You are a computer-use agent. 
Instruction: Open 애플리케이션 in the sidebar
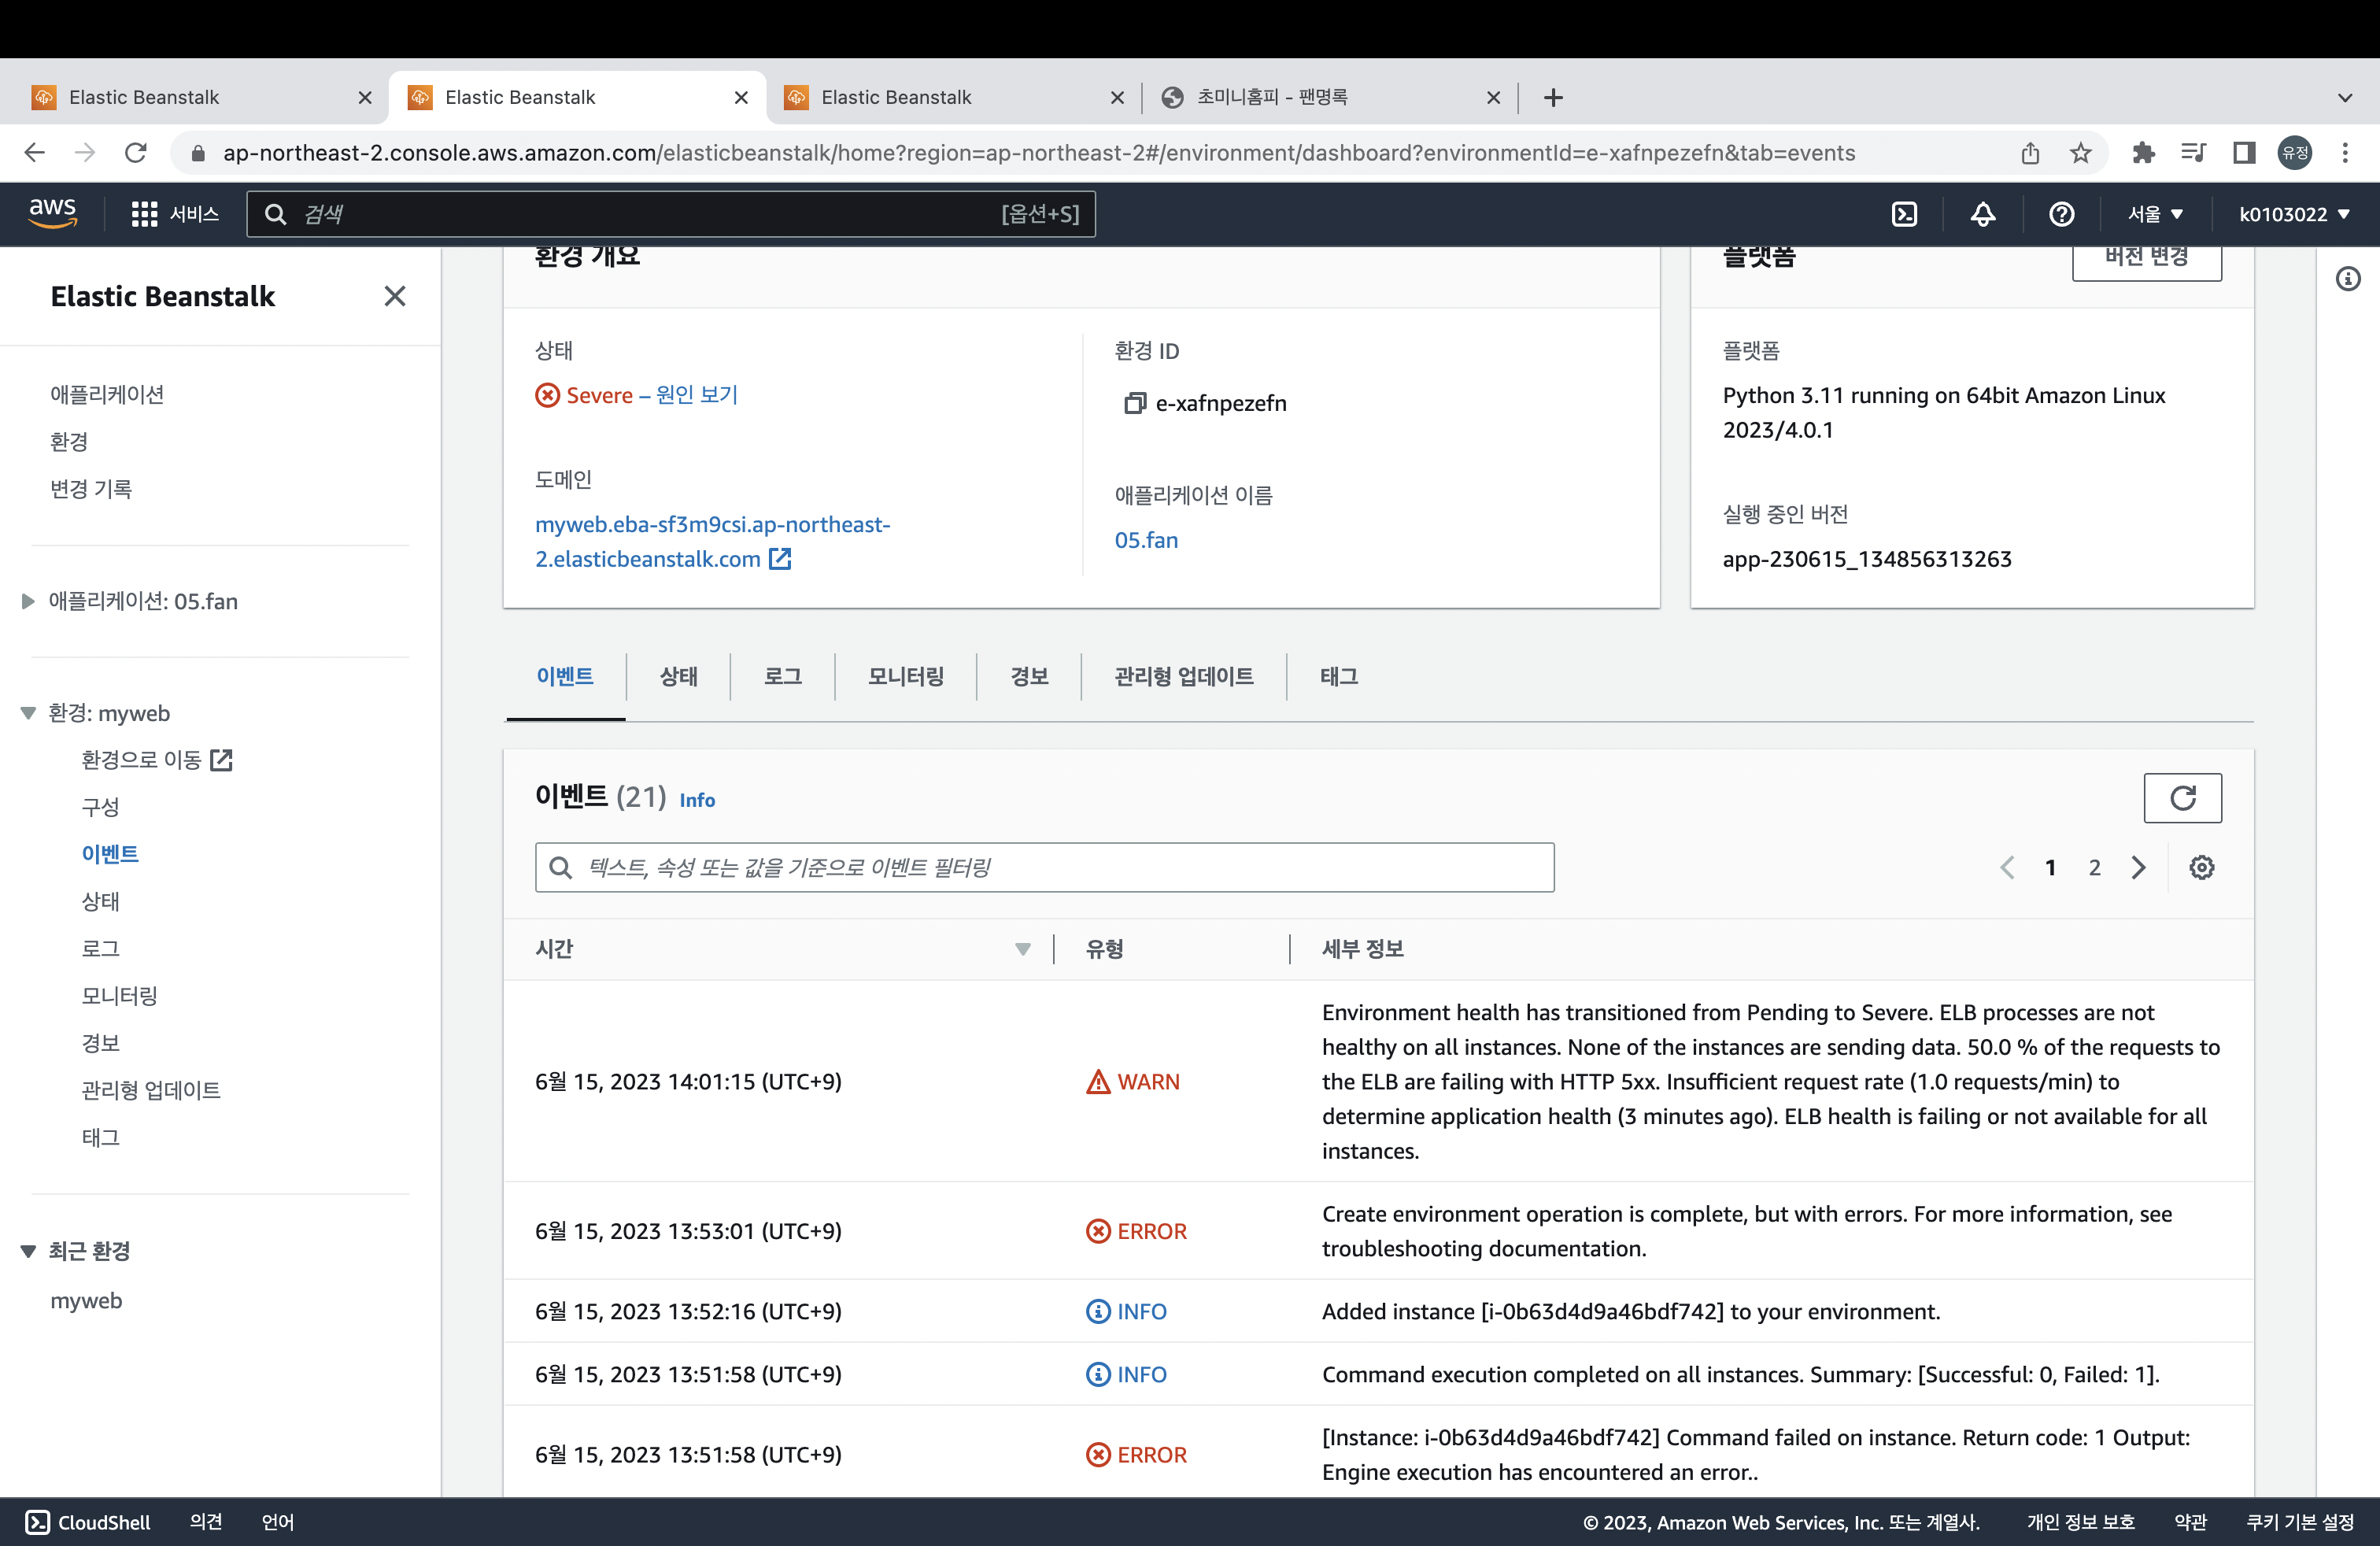107,394
